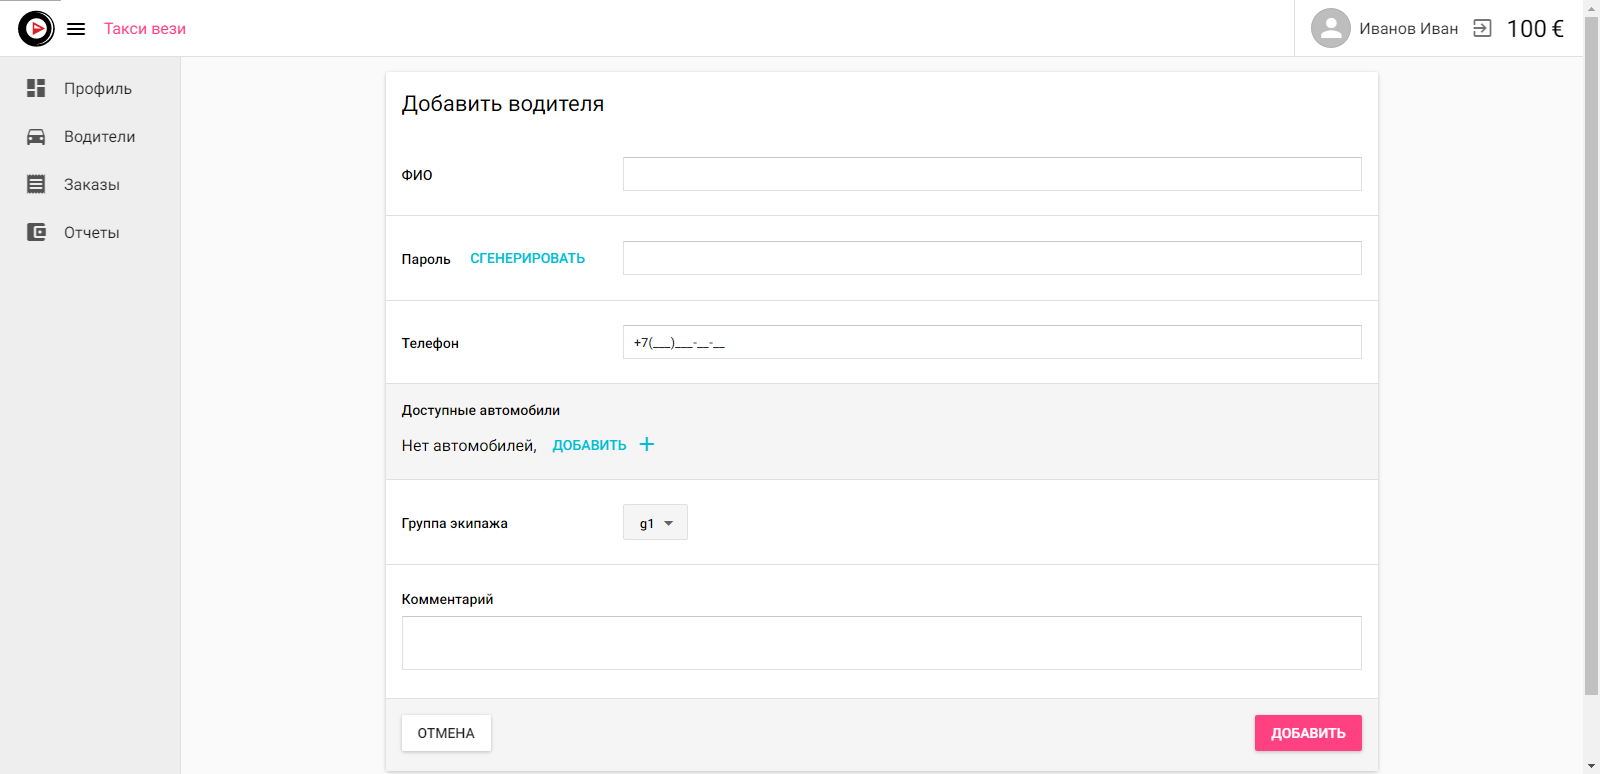This screenshot has width=1600, height=774.
Task: Toggle the hamburger menu icon
Action: (x=76, y=29)
